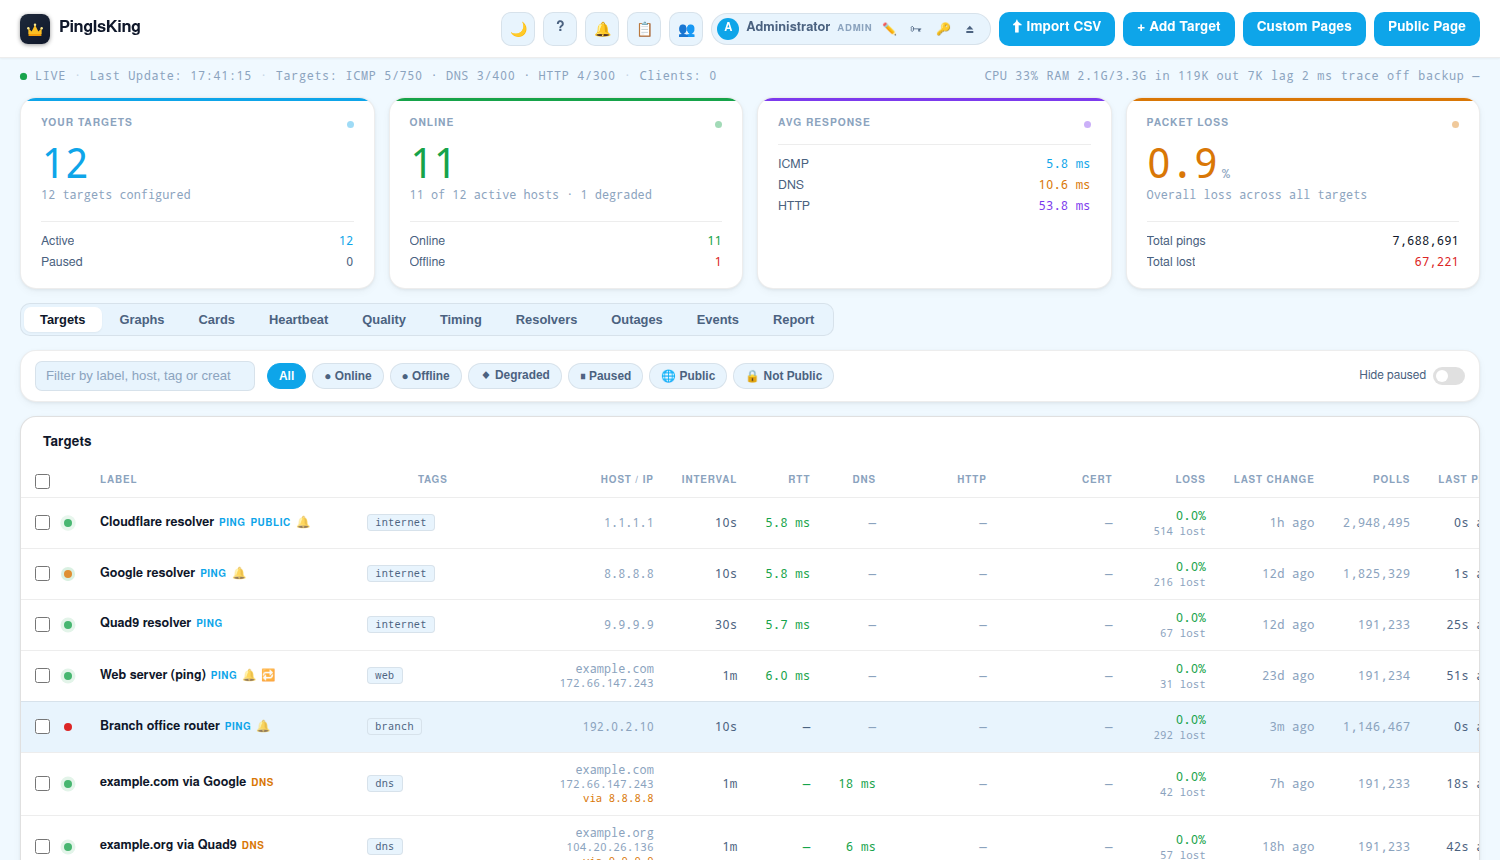
Task: Open Custom Pages
Action: click(1304, 28)
